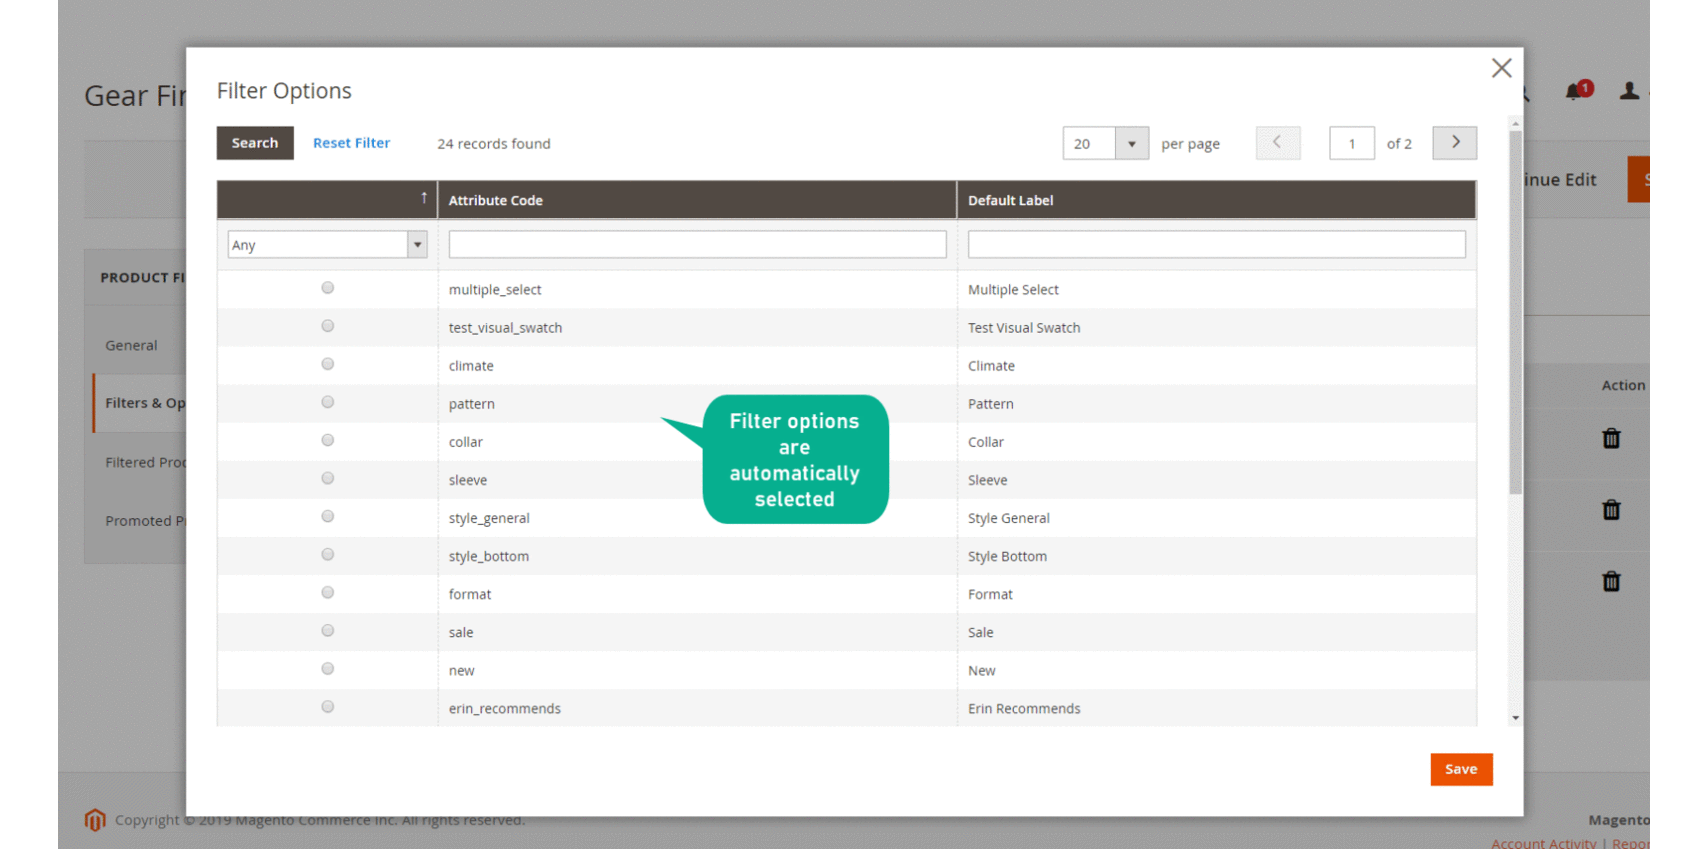The height and width of the screenshot is (849, 1708).
Task: Choose the erin_recommends radio button
Action: tap(327, 706)
